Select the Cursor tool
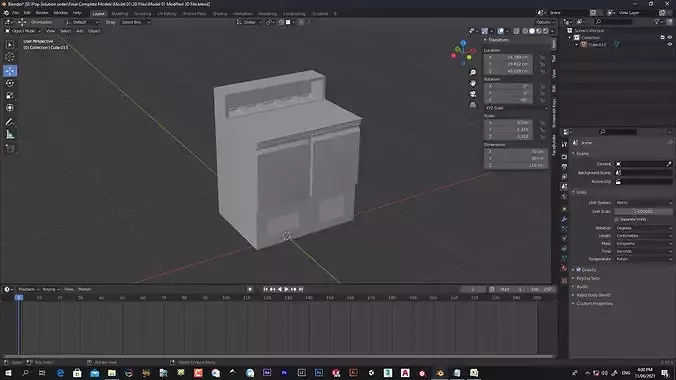The image size is (676, 380). coord(10,57)
